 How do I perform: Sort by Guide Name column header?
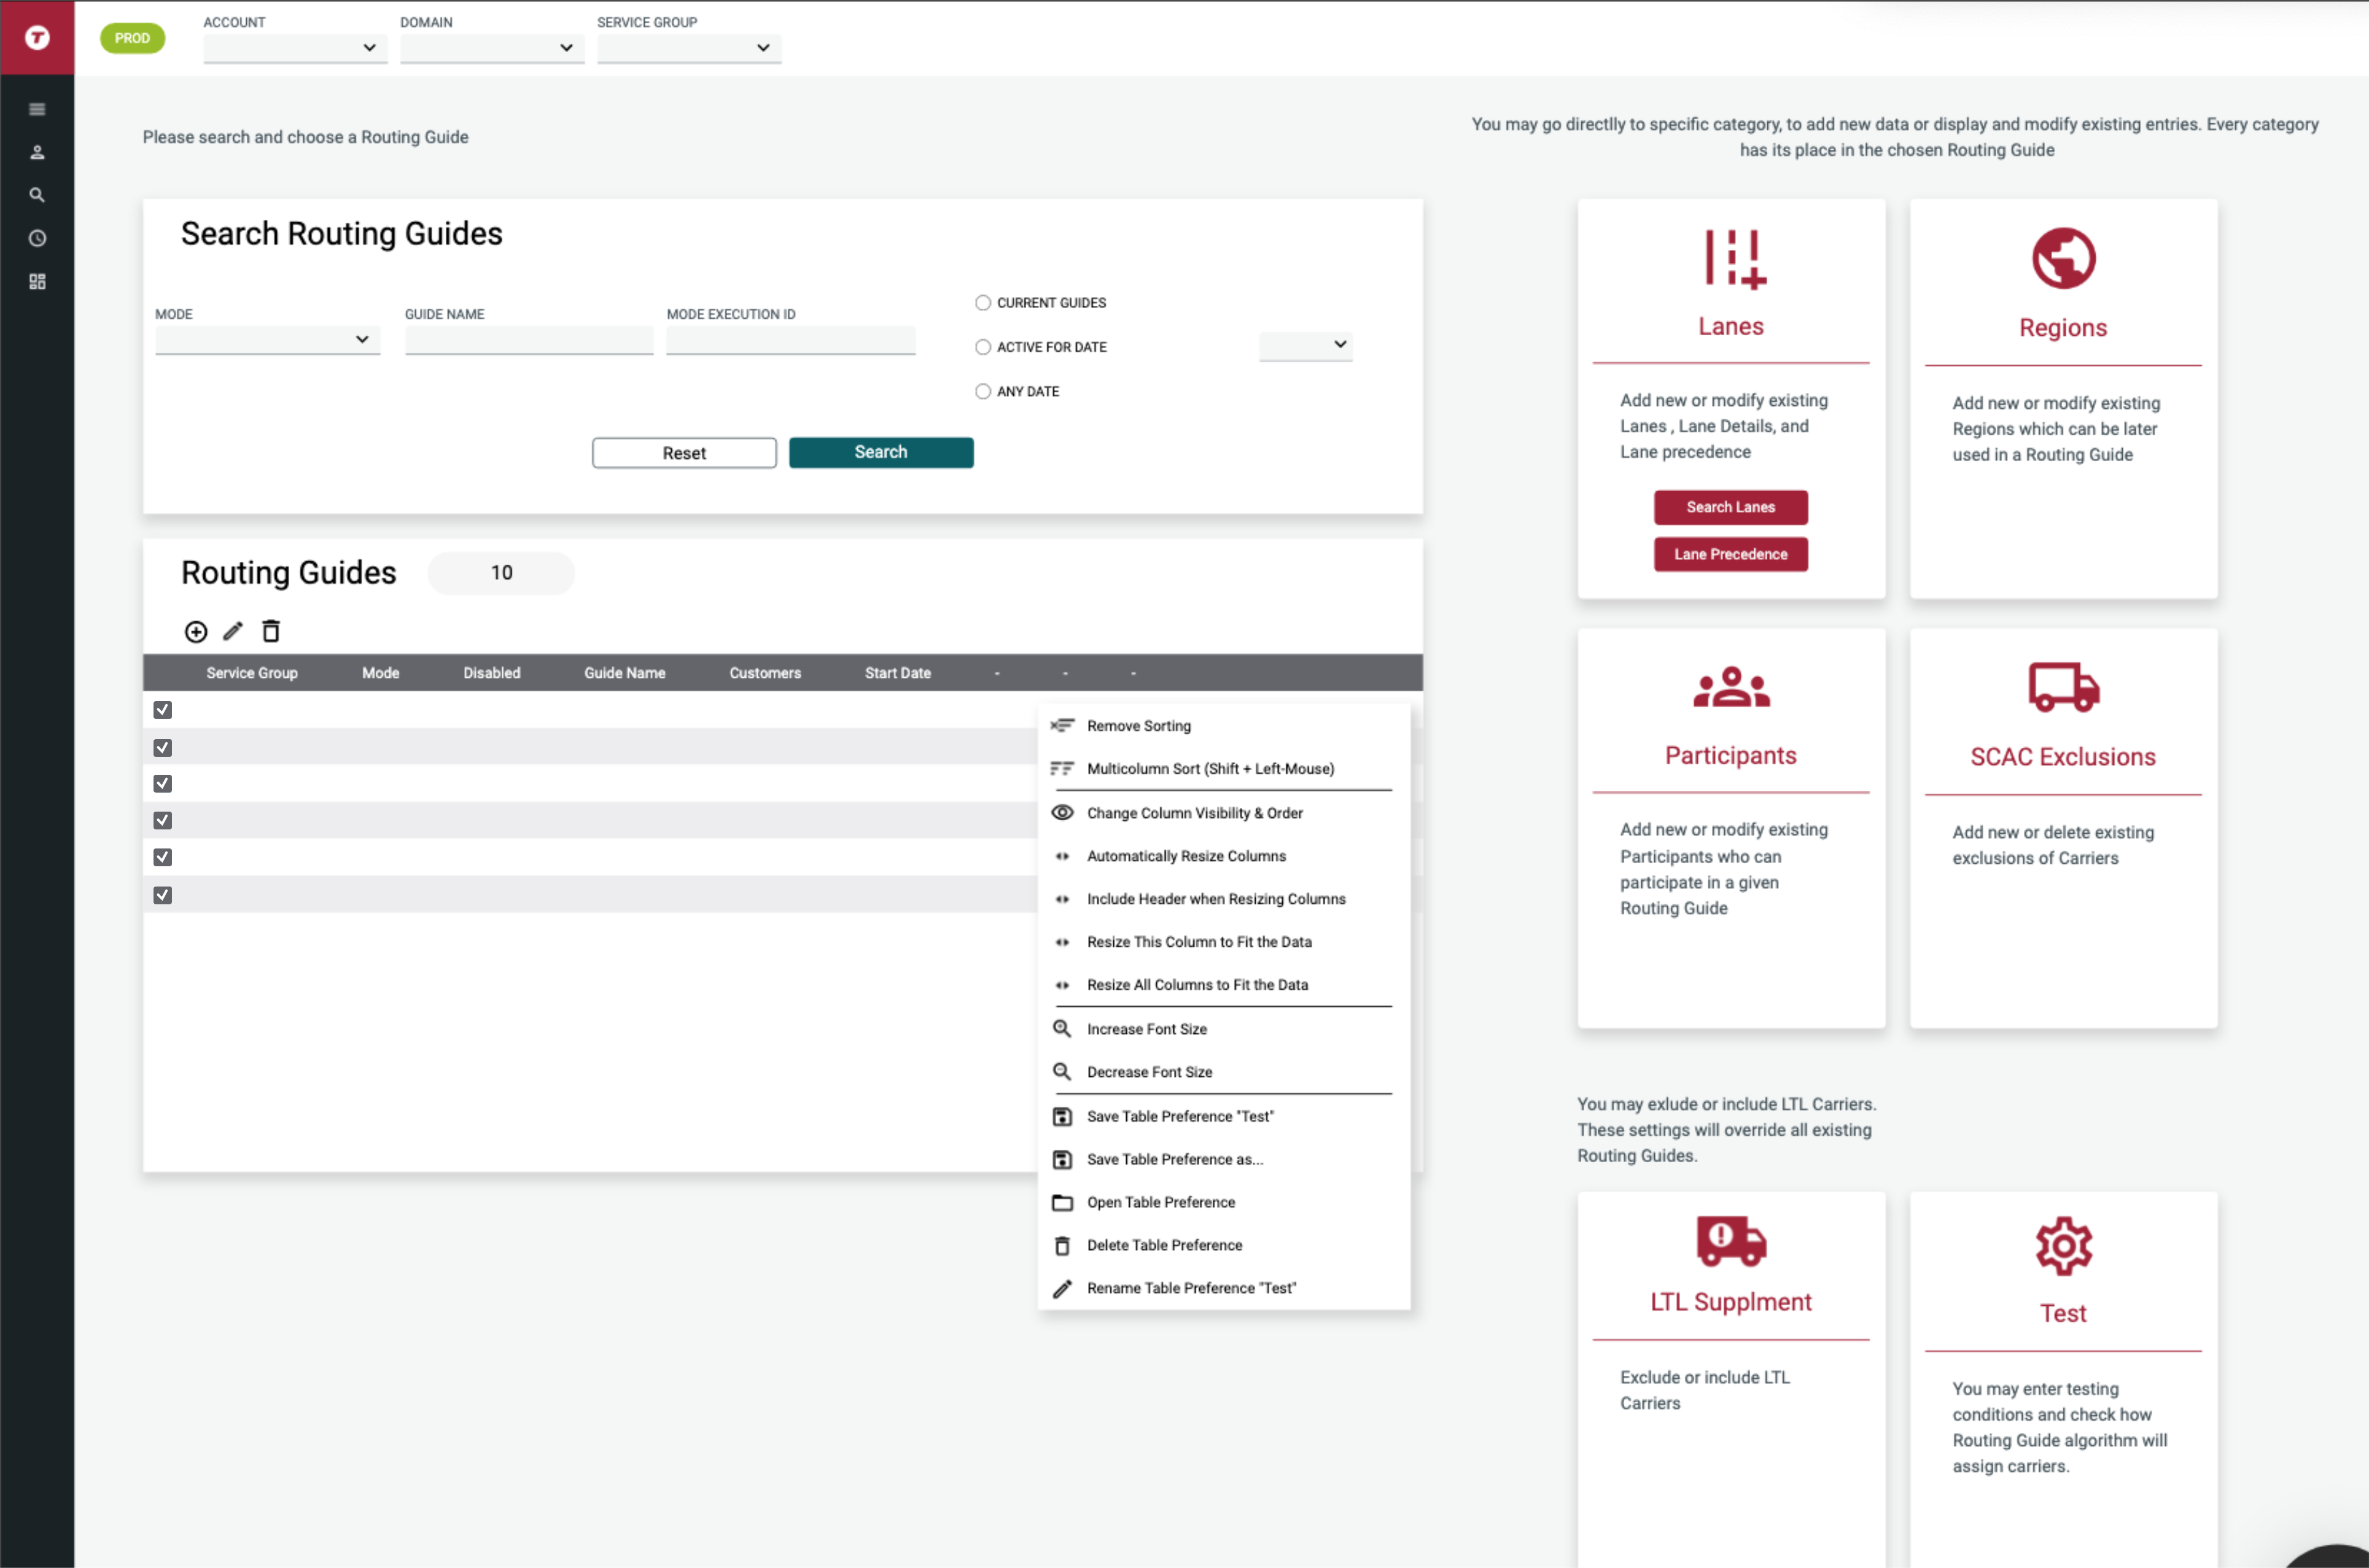click(x=625, y=673)
